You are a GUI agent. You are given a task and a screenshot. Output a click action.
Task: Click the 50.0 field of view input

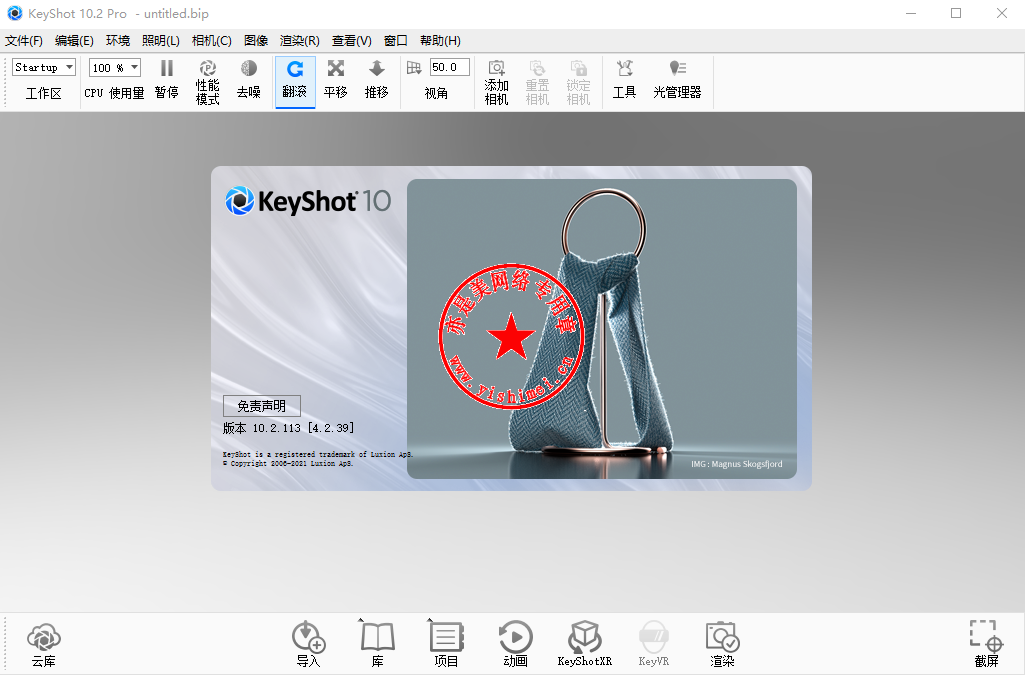449,67
